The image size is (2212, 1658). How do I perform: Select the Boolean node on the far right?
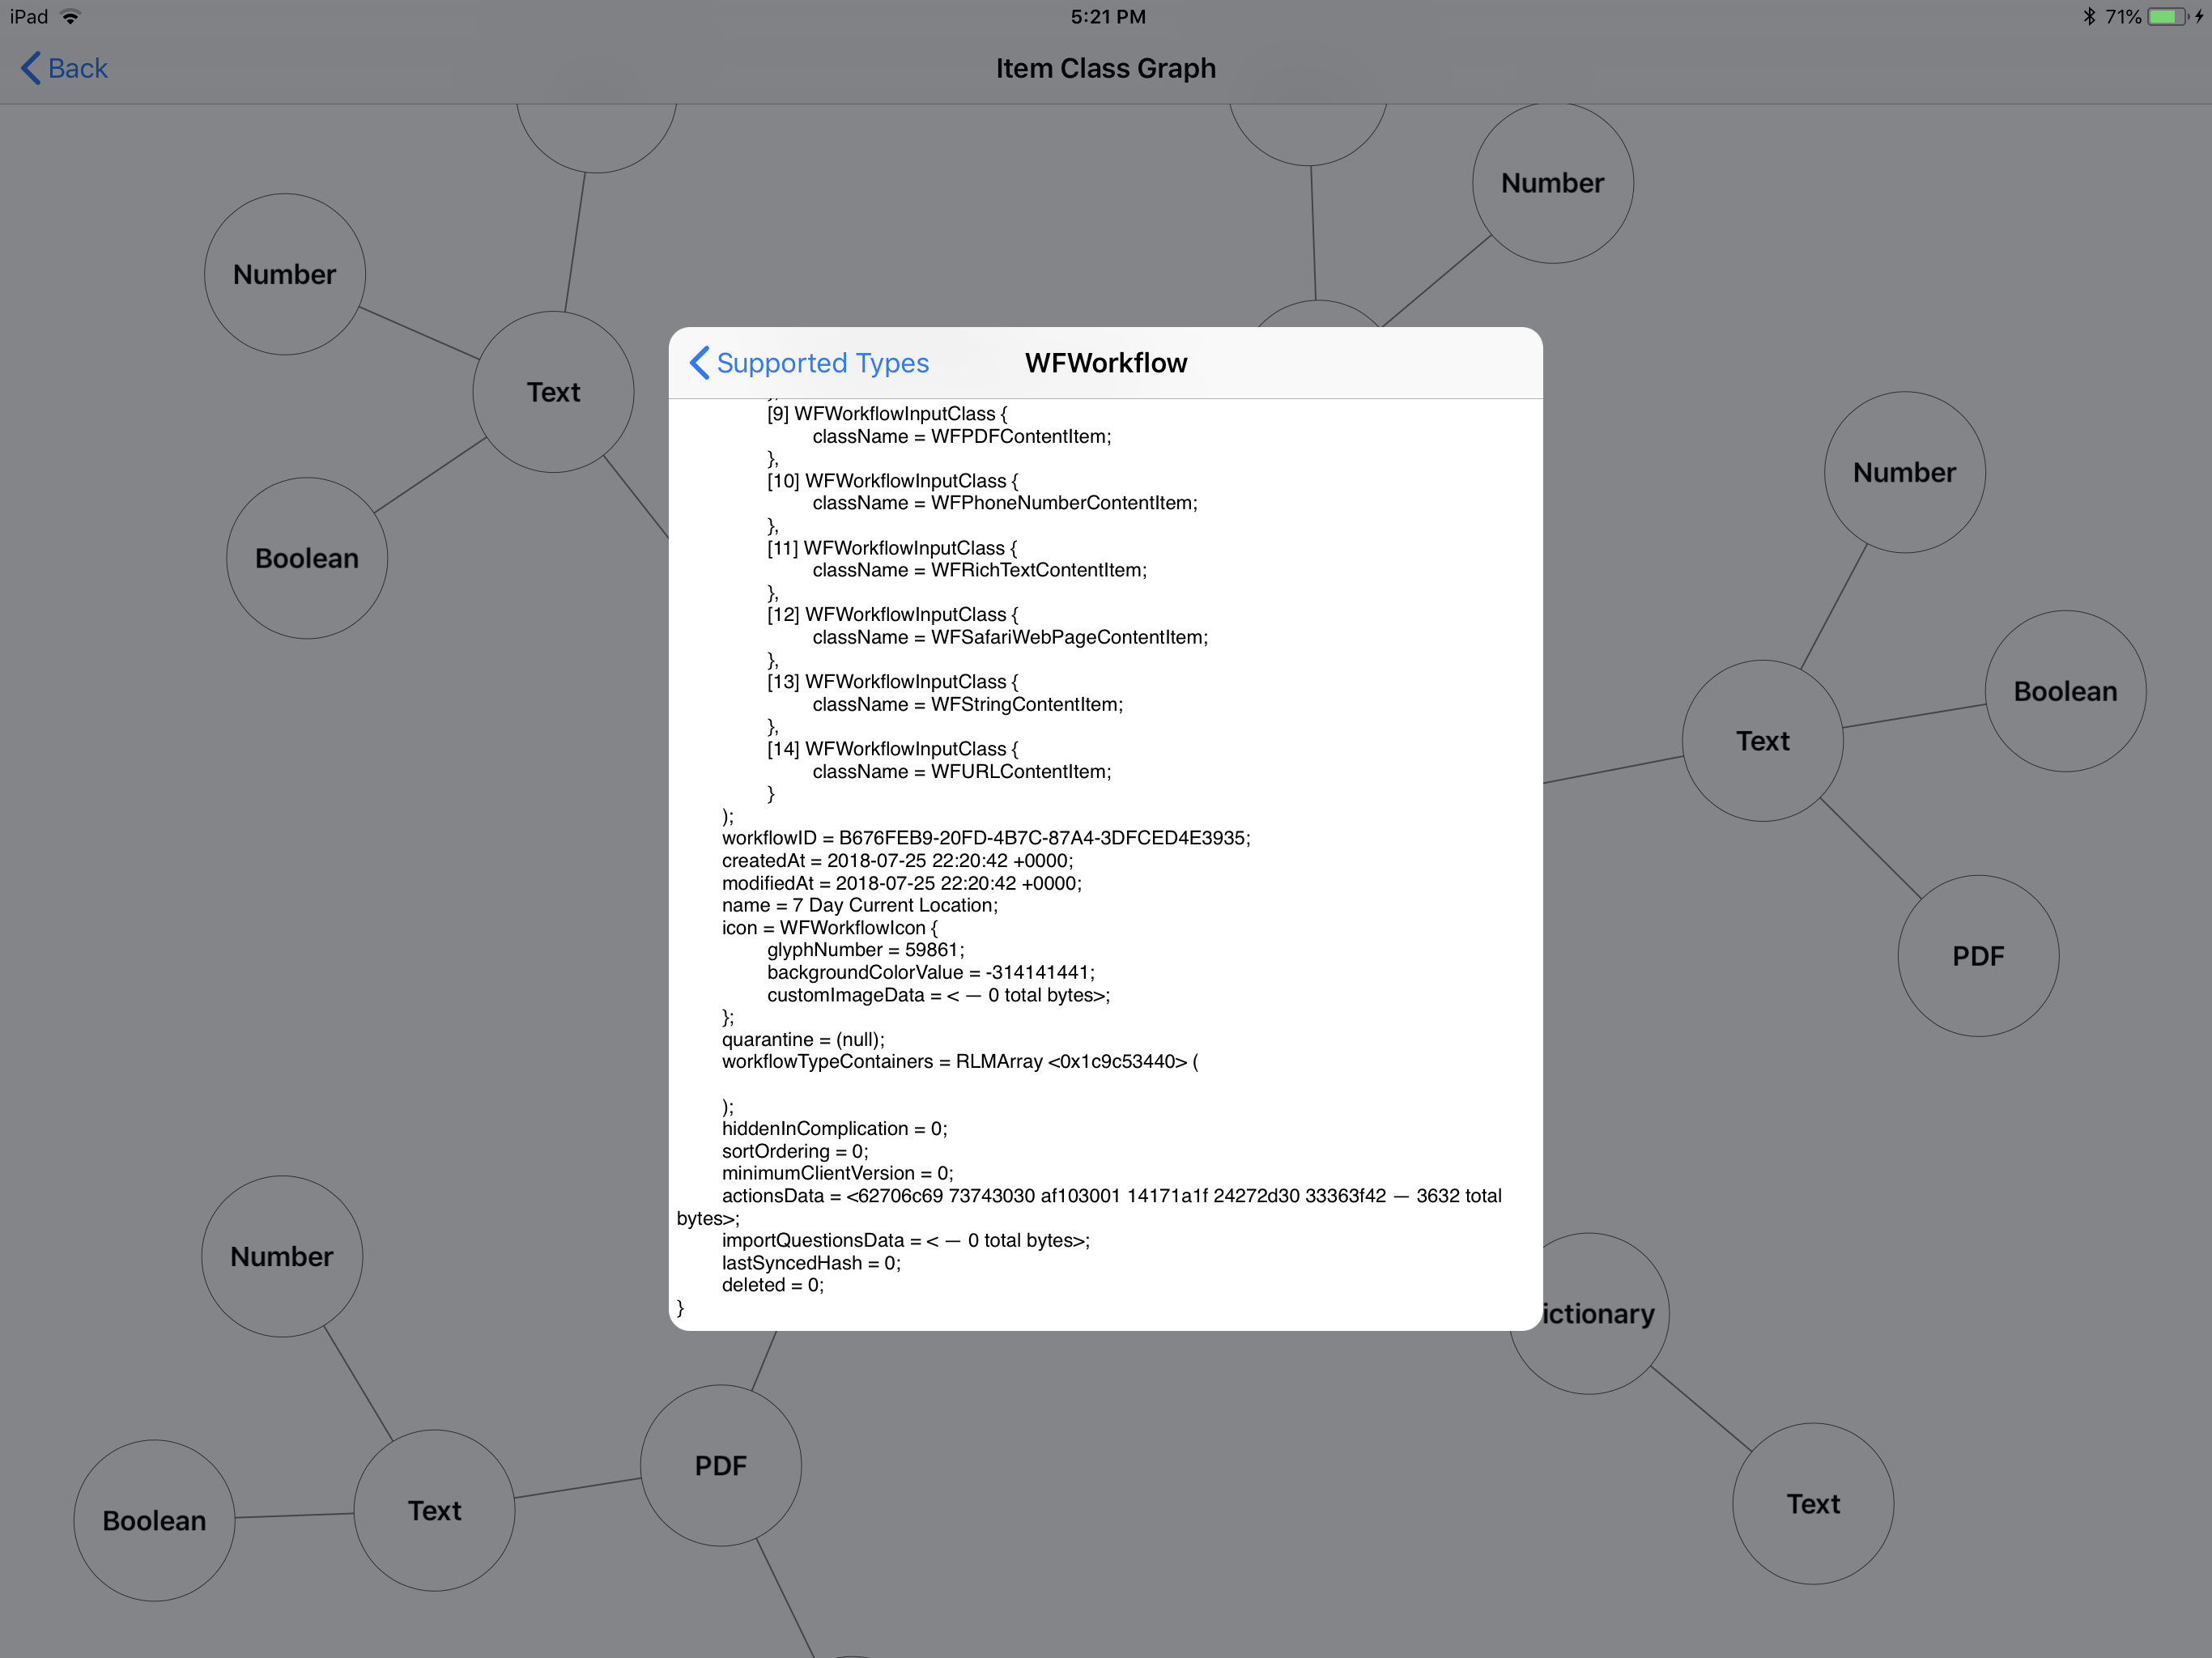2066,691
